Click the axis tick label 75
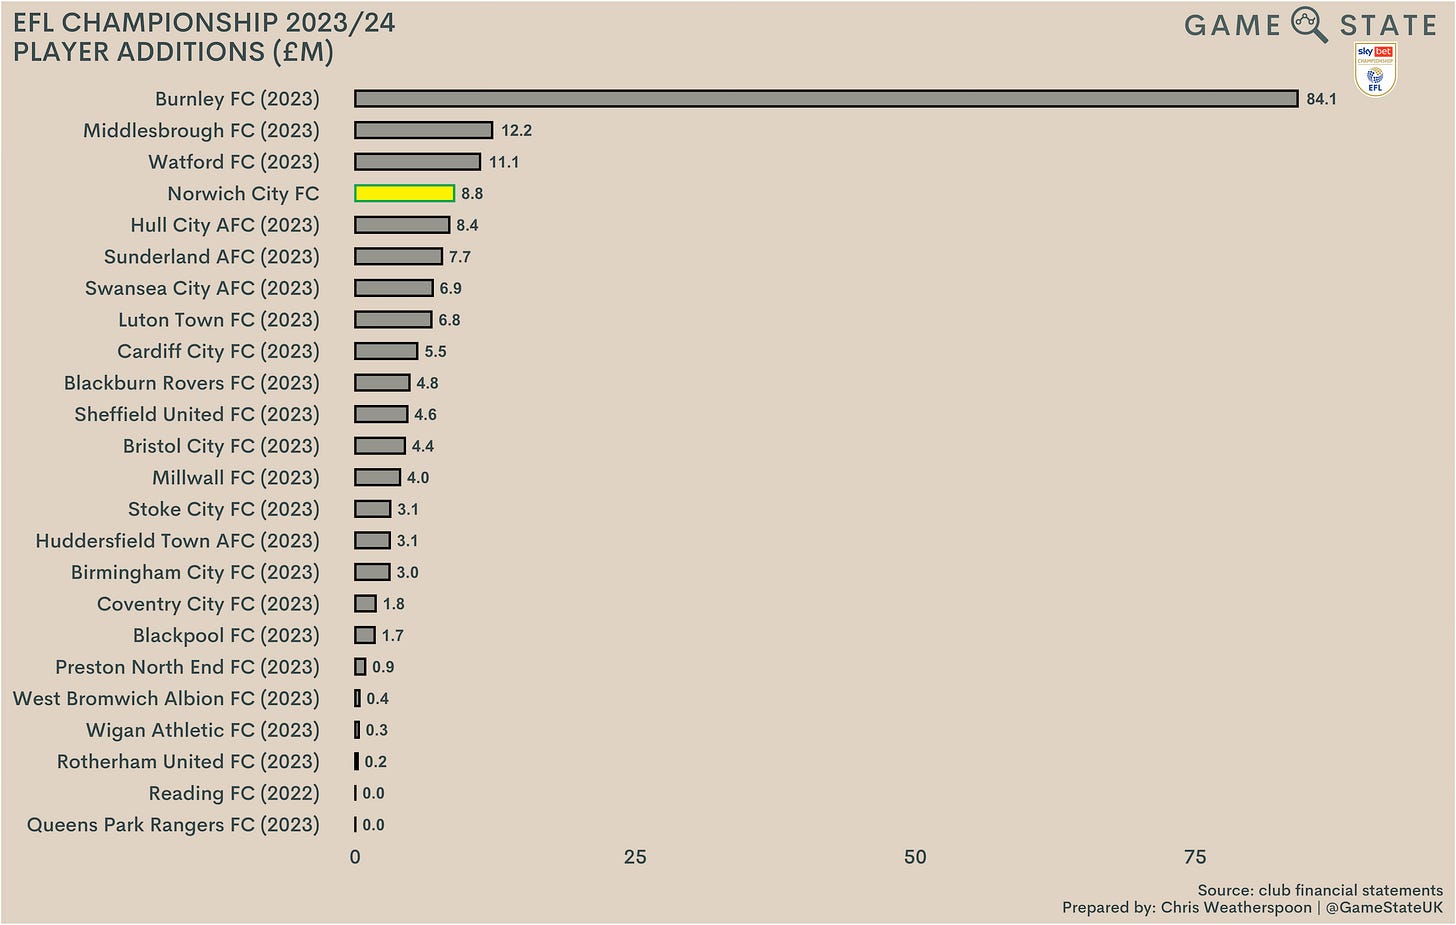 tap(1195, 857)
